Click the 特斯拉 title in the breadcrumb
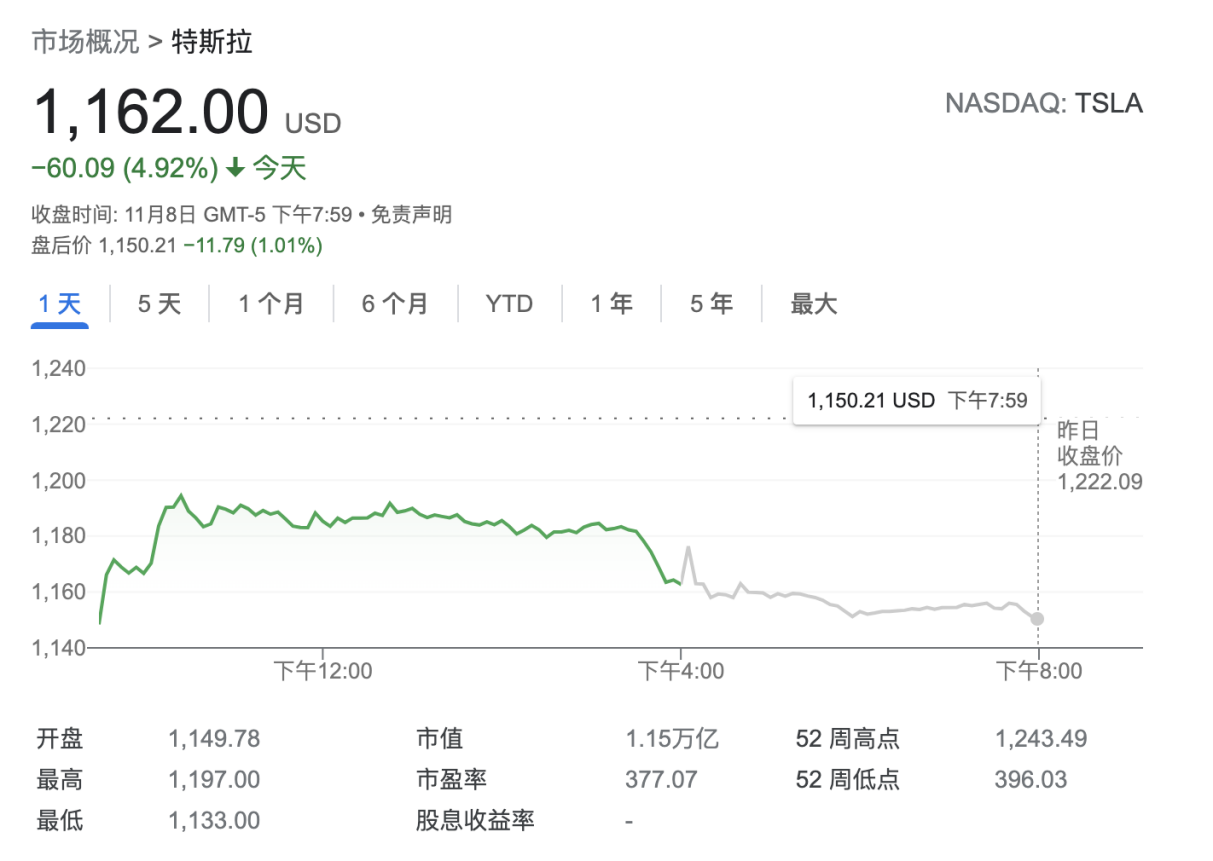The height and width of the screenshot is (861, 1213). pos(212,42)
